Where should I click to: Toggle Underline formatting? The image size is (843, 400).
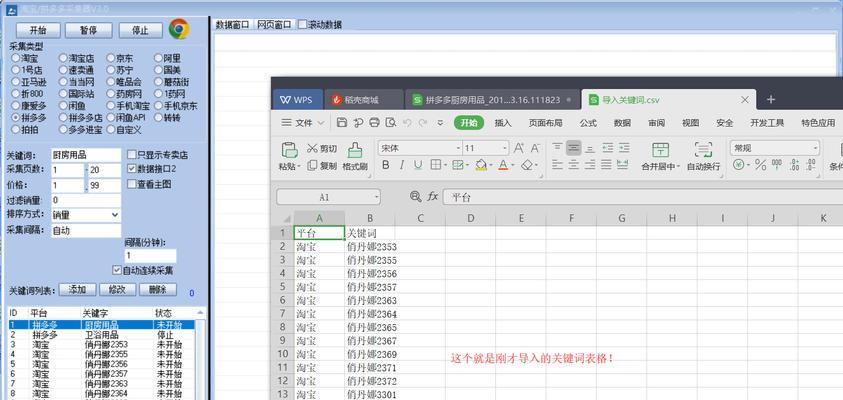tap(418, 165)
